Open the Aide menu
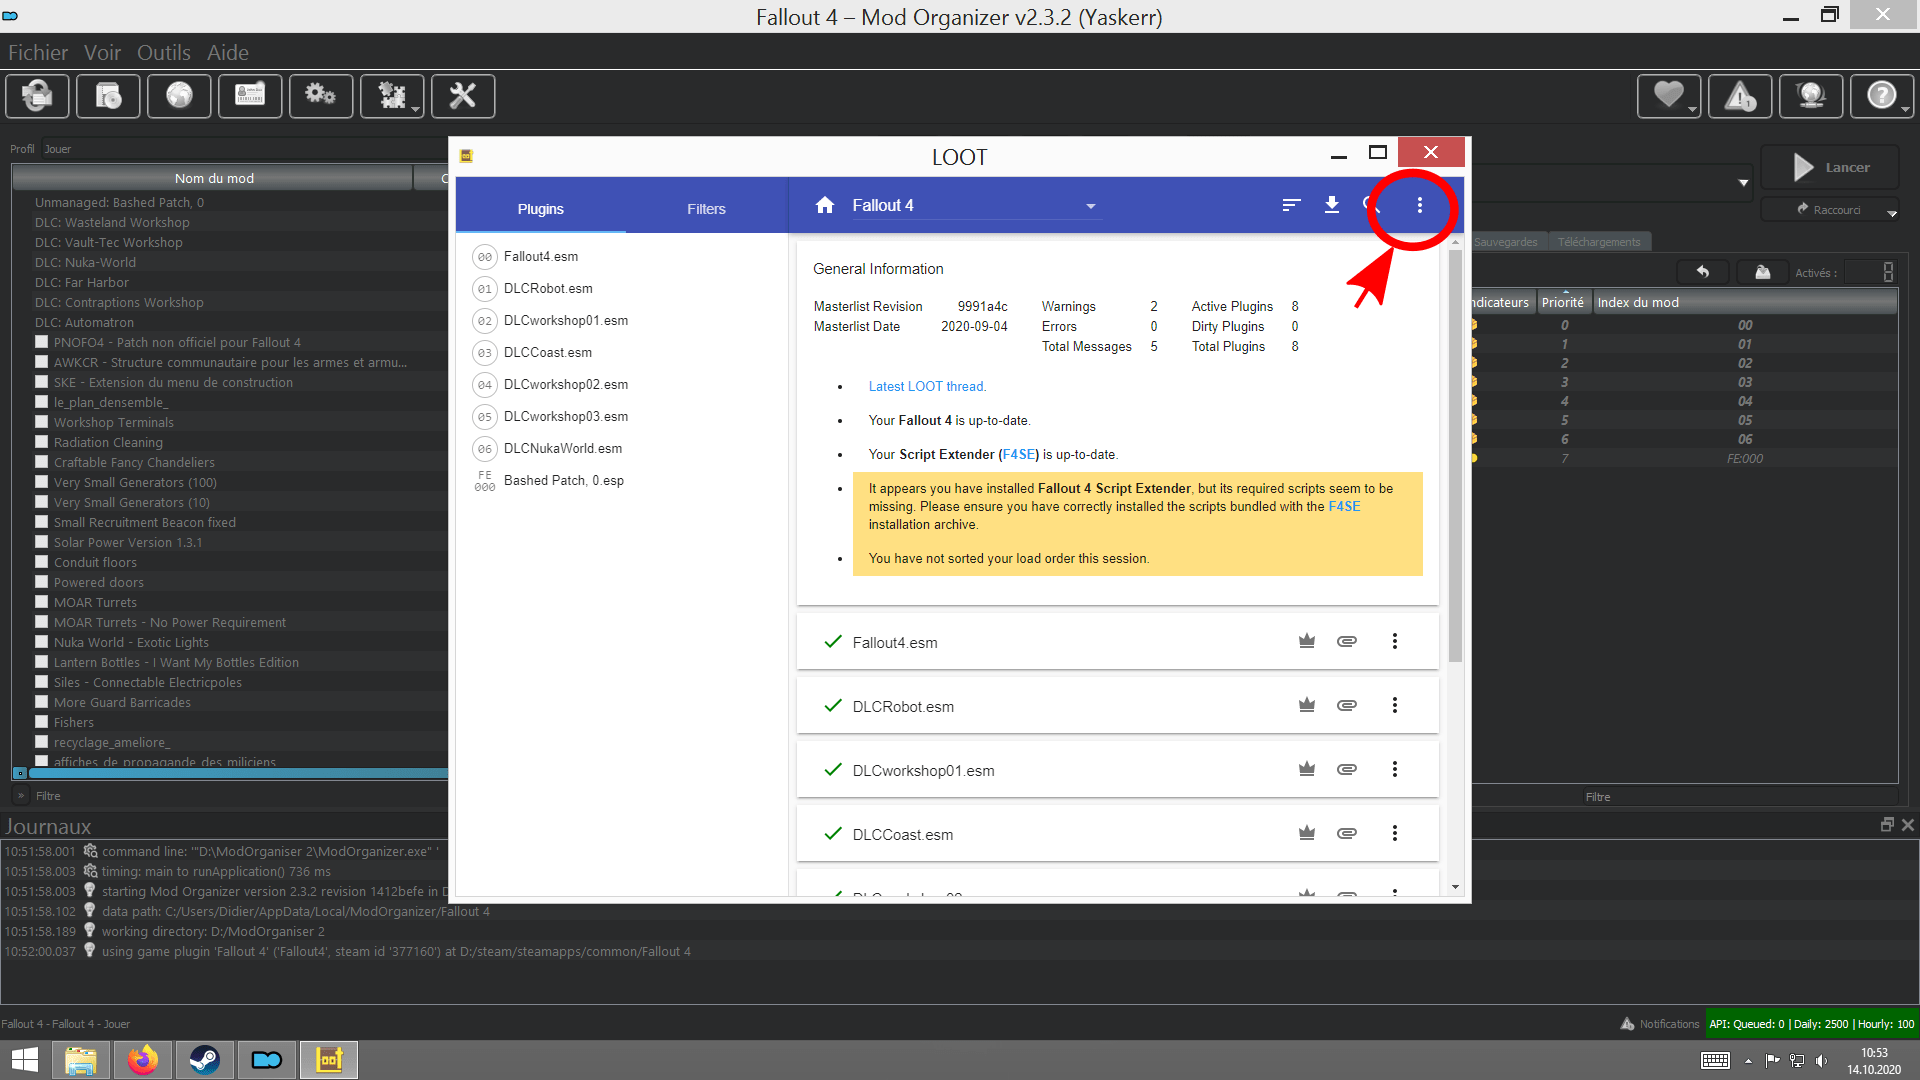The height and width of the screenshot is (1080, 1920). coord(228,52)
